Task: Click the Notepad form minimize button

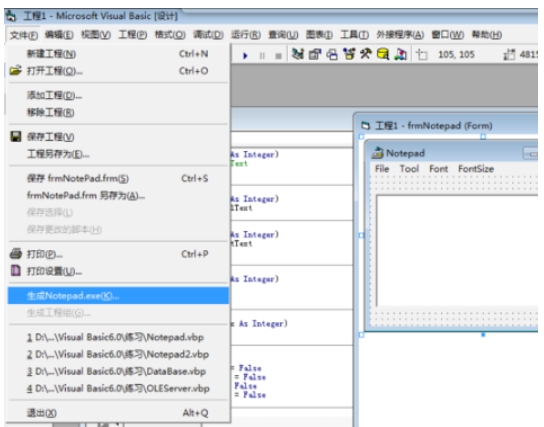Action: (530, 154)
